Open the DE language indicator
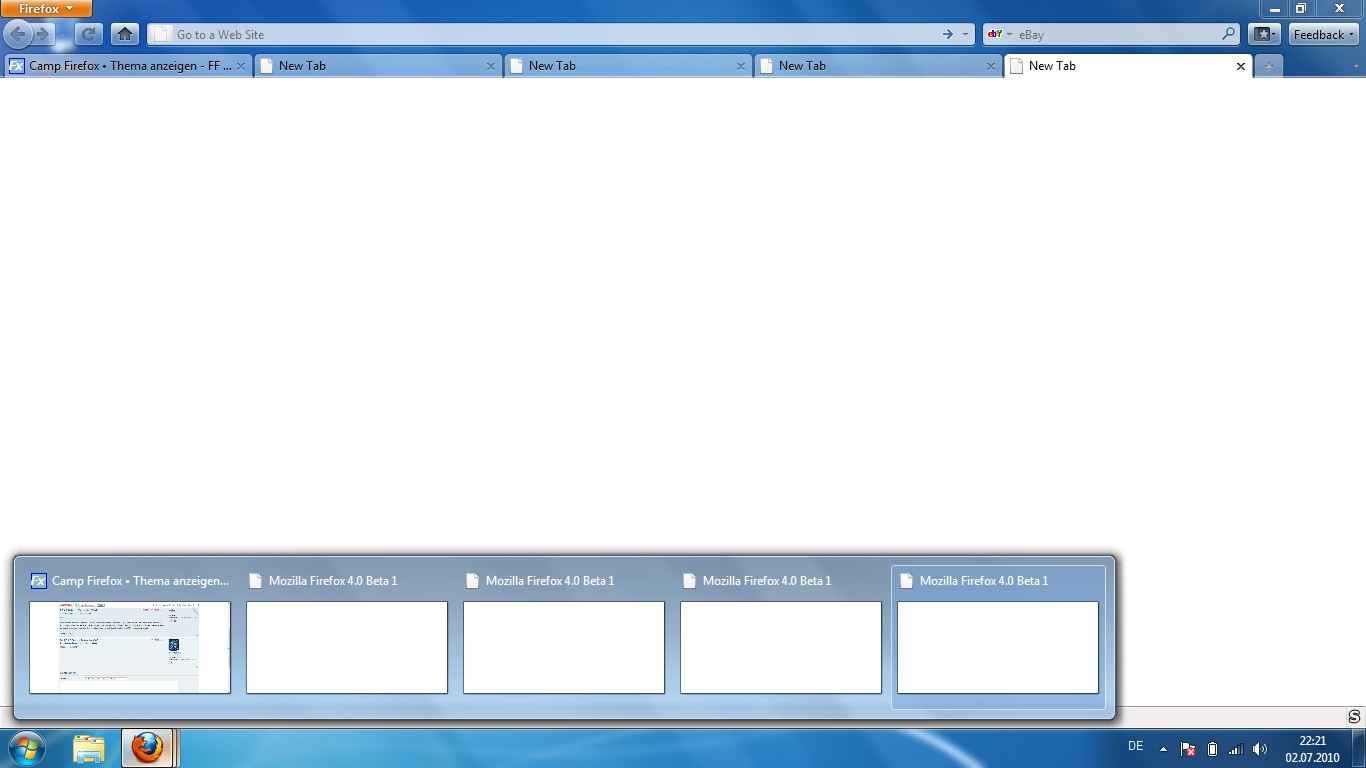The height and width of the screenshot is (768, 1366). coord(1135,746)
